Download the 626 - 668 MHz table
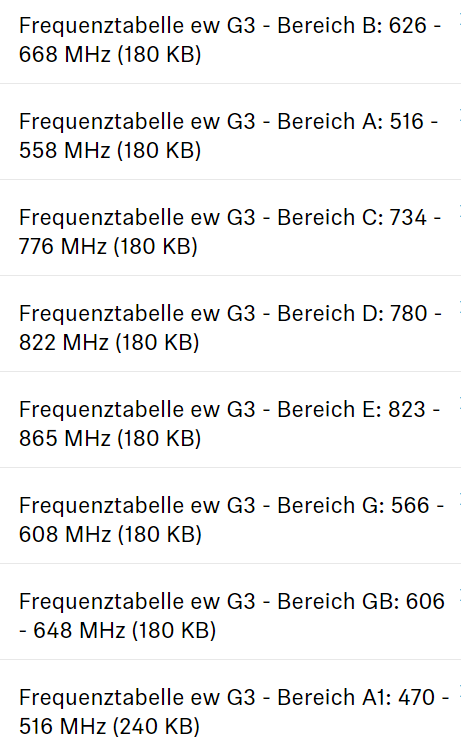Image resolution: width=461 pixels, height=752 pixels. pos(230,40)
